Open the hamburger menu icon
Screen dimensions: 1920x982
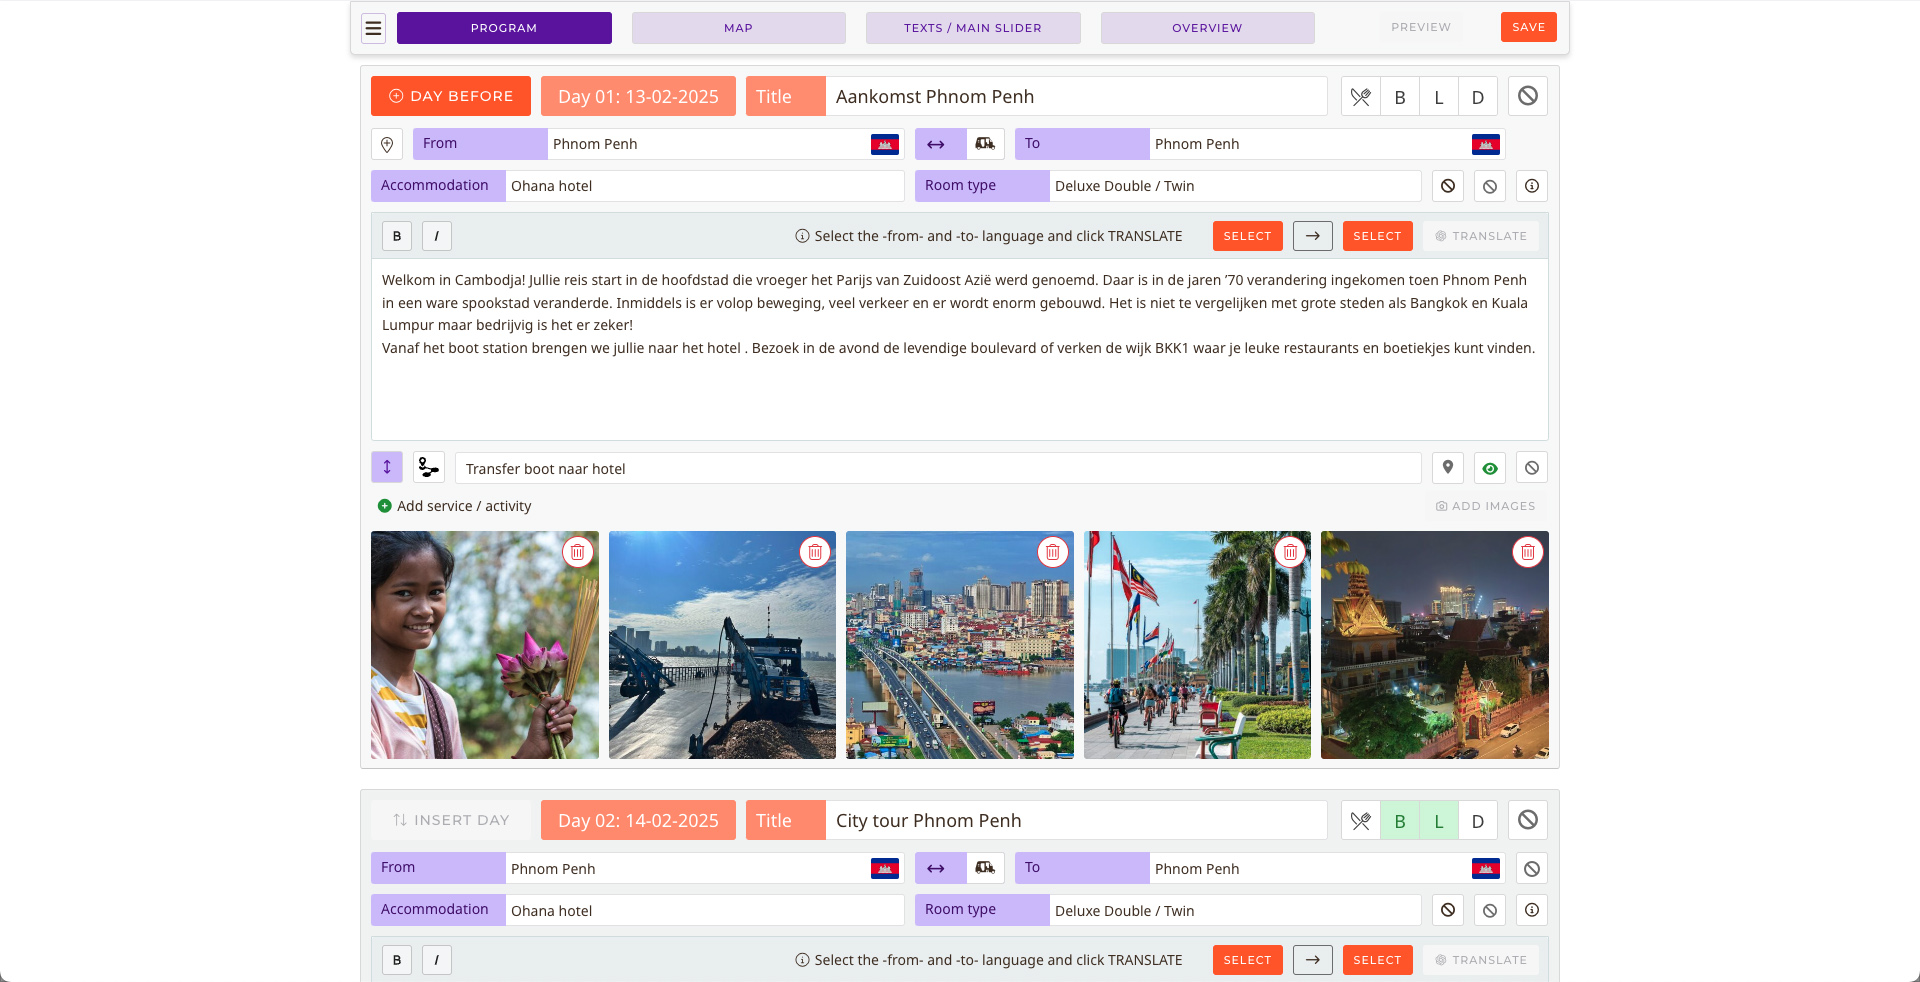click(373, 28)
